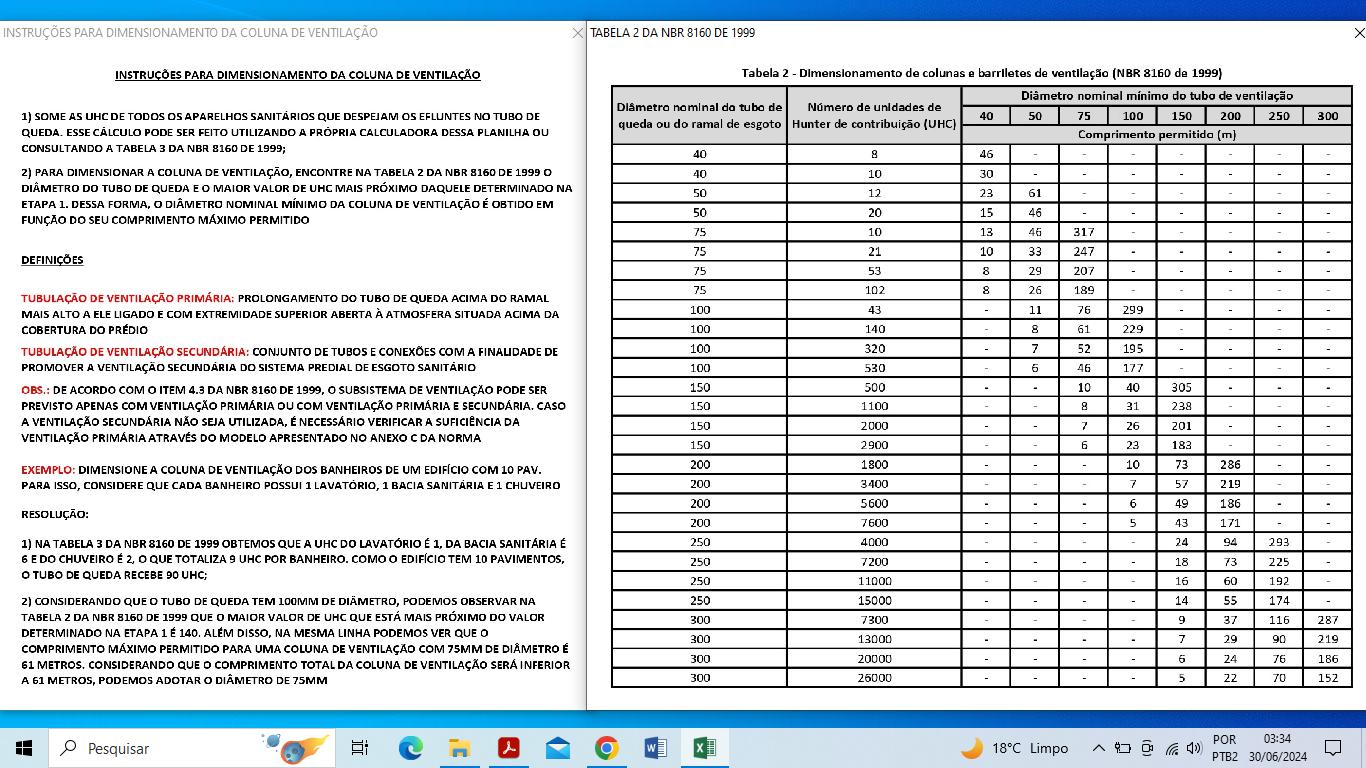Open the Windows Start menu

point(24,748)
